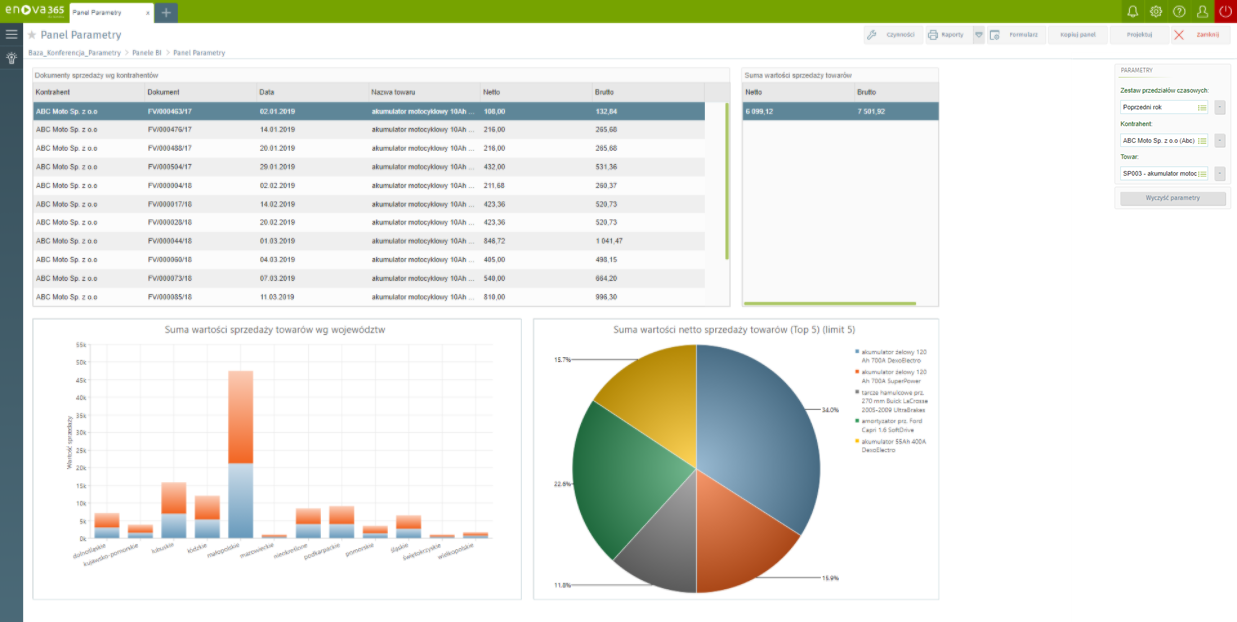
Task: Switch to the Panel Parametry tab
Action: (x=110, y=12)
